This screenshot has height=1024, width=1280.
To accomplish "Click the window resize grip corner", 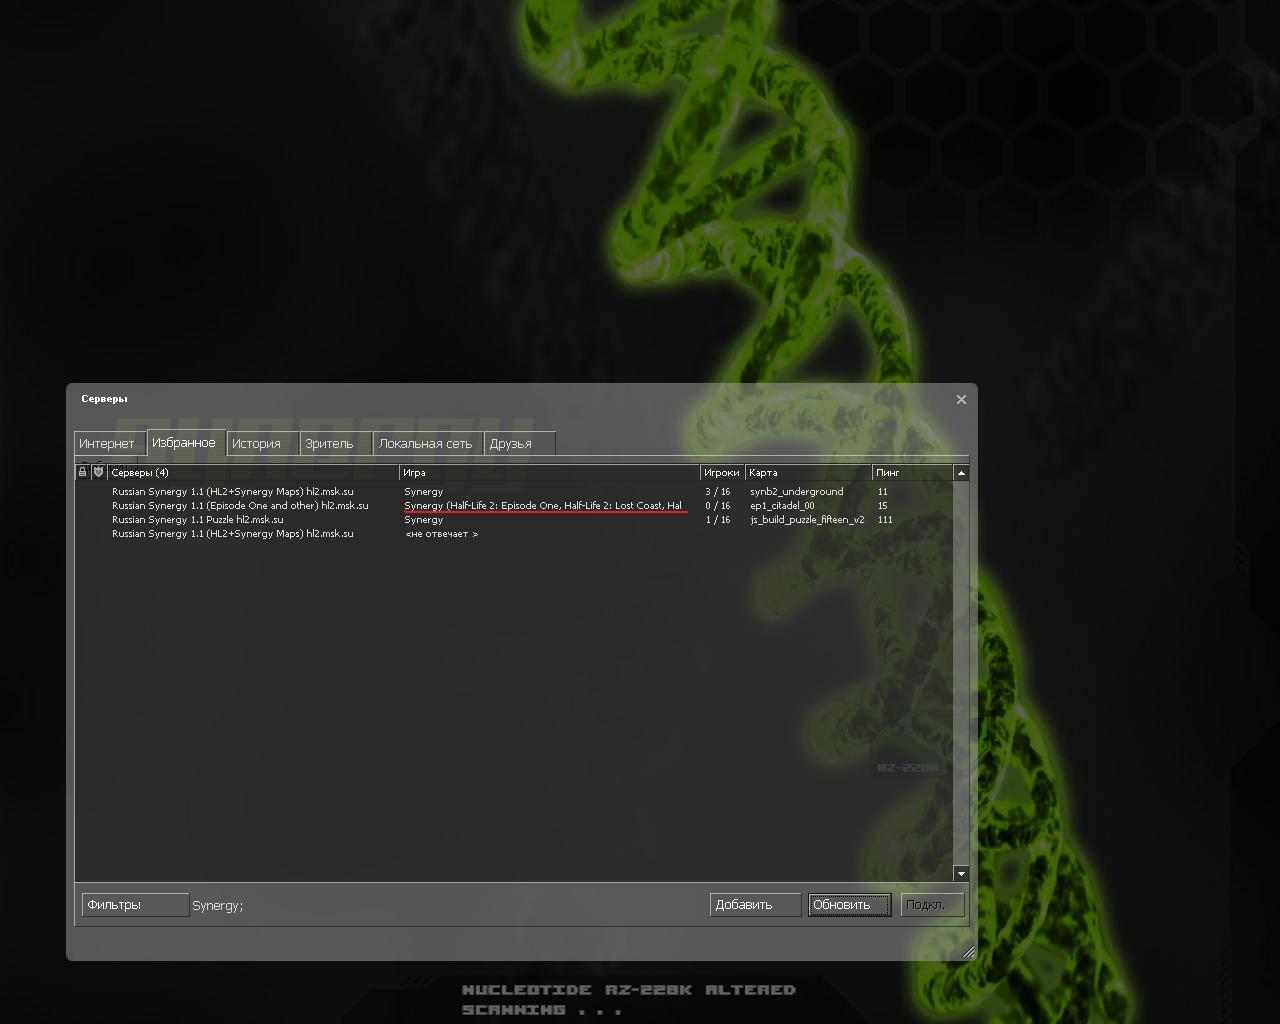I will pyautogui.click(x=968, y=952).
